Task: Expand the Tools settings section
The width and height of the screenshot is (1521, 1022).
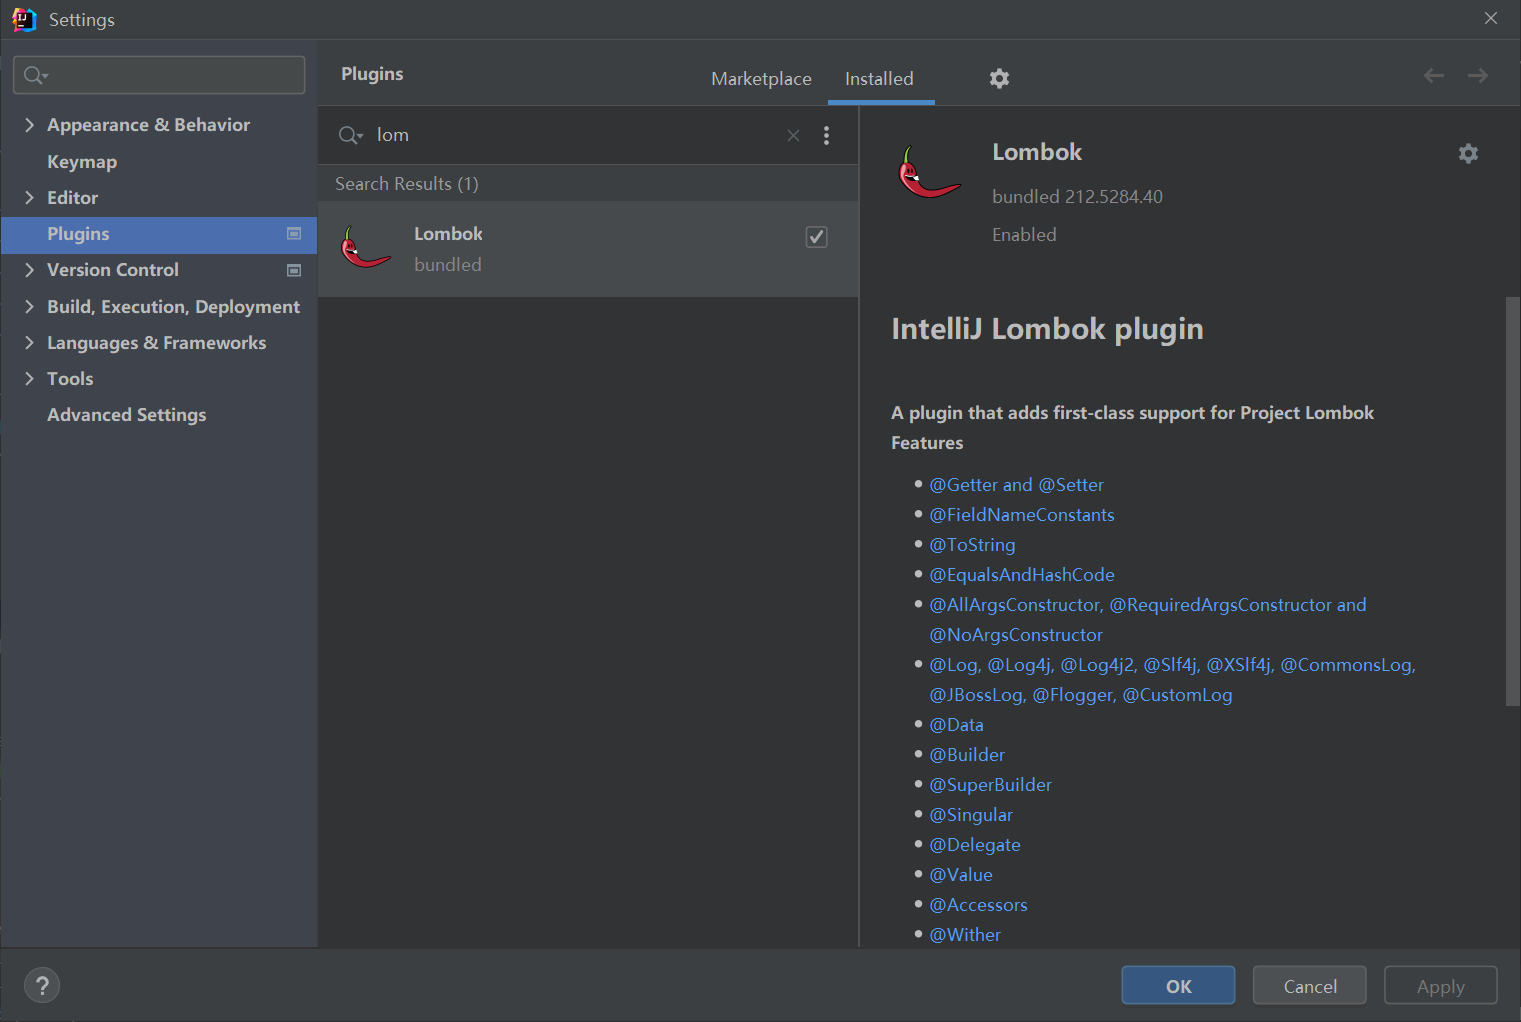Action: coord(29,378)
